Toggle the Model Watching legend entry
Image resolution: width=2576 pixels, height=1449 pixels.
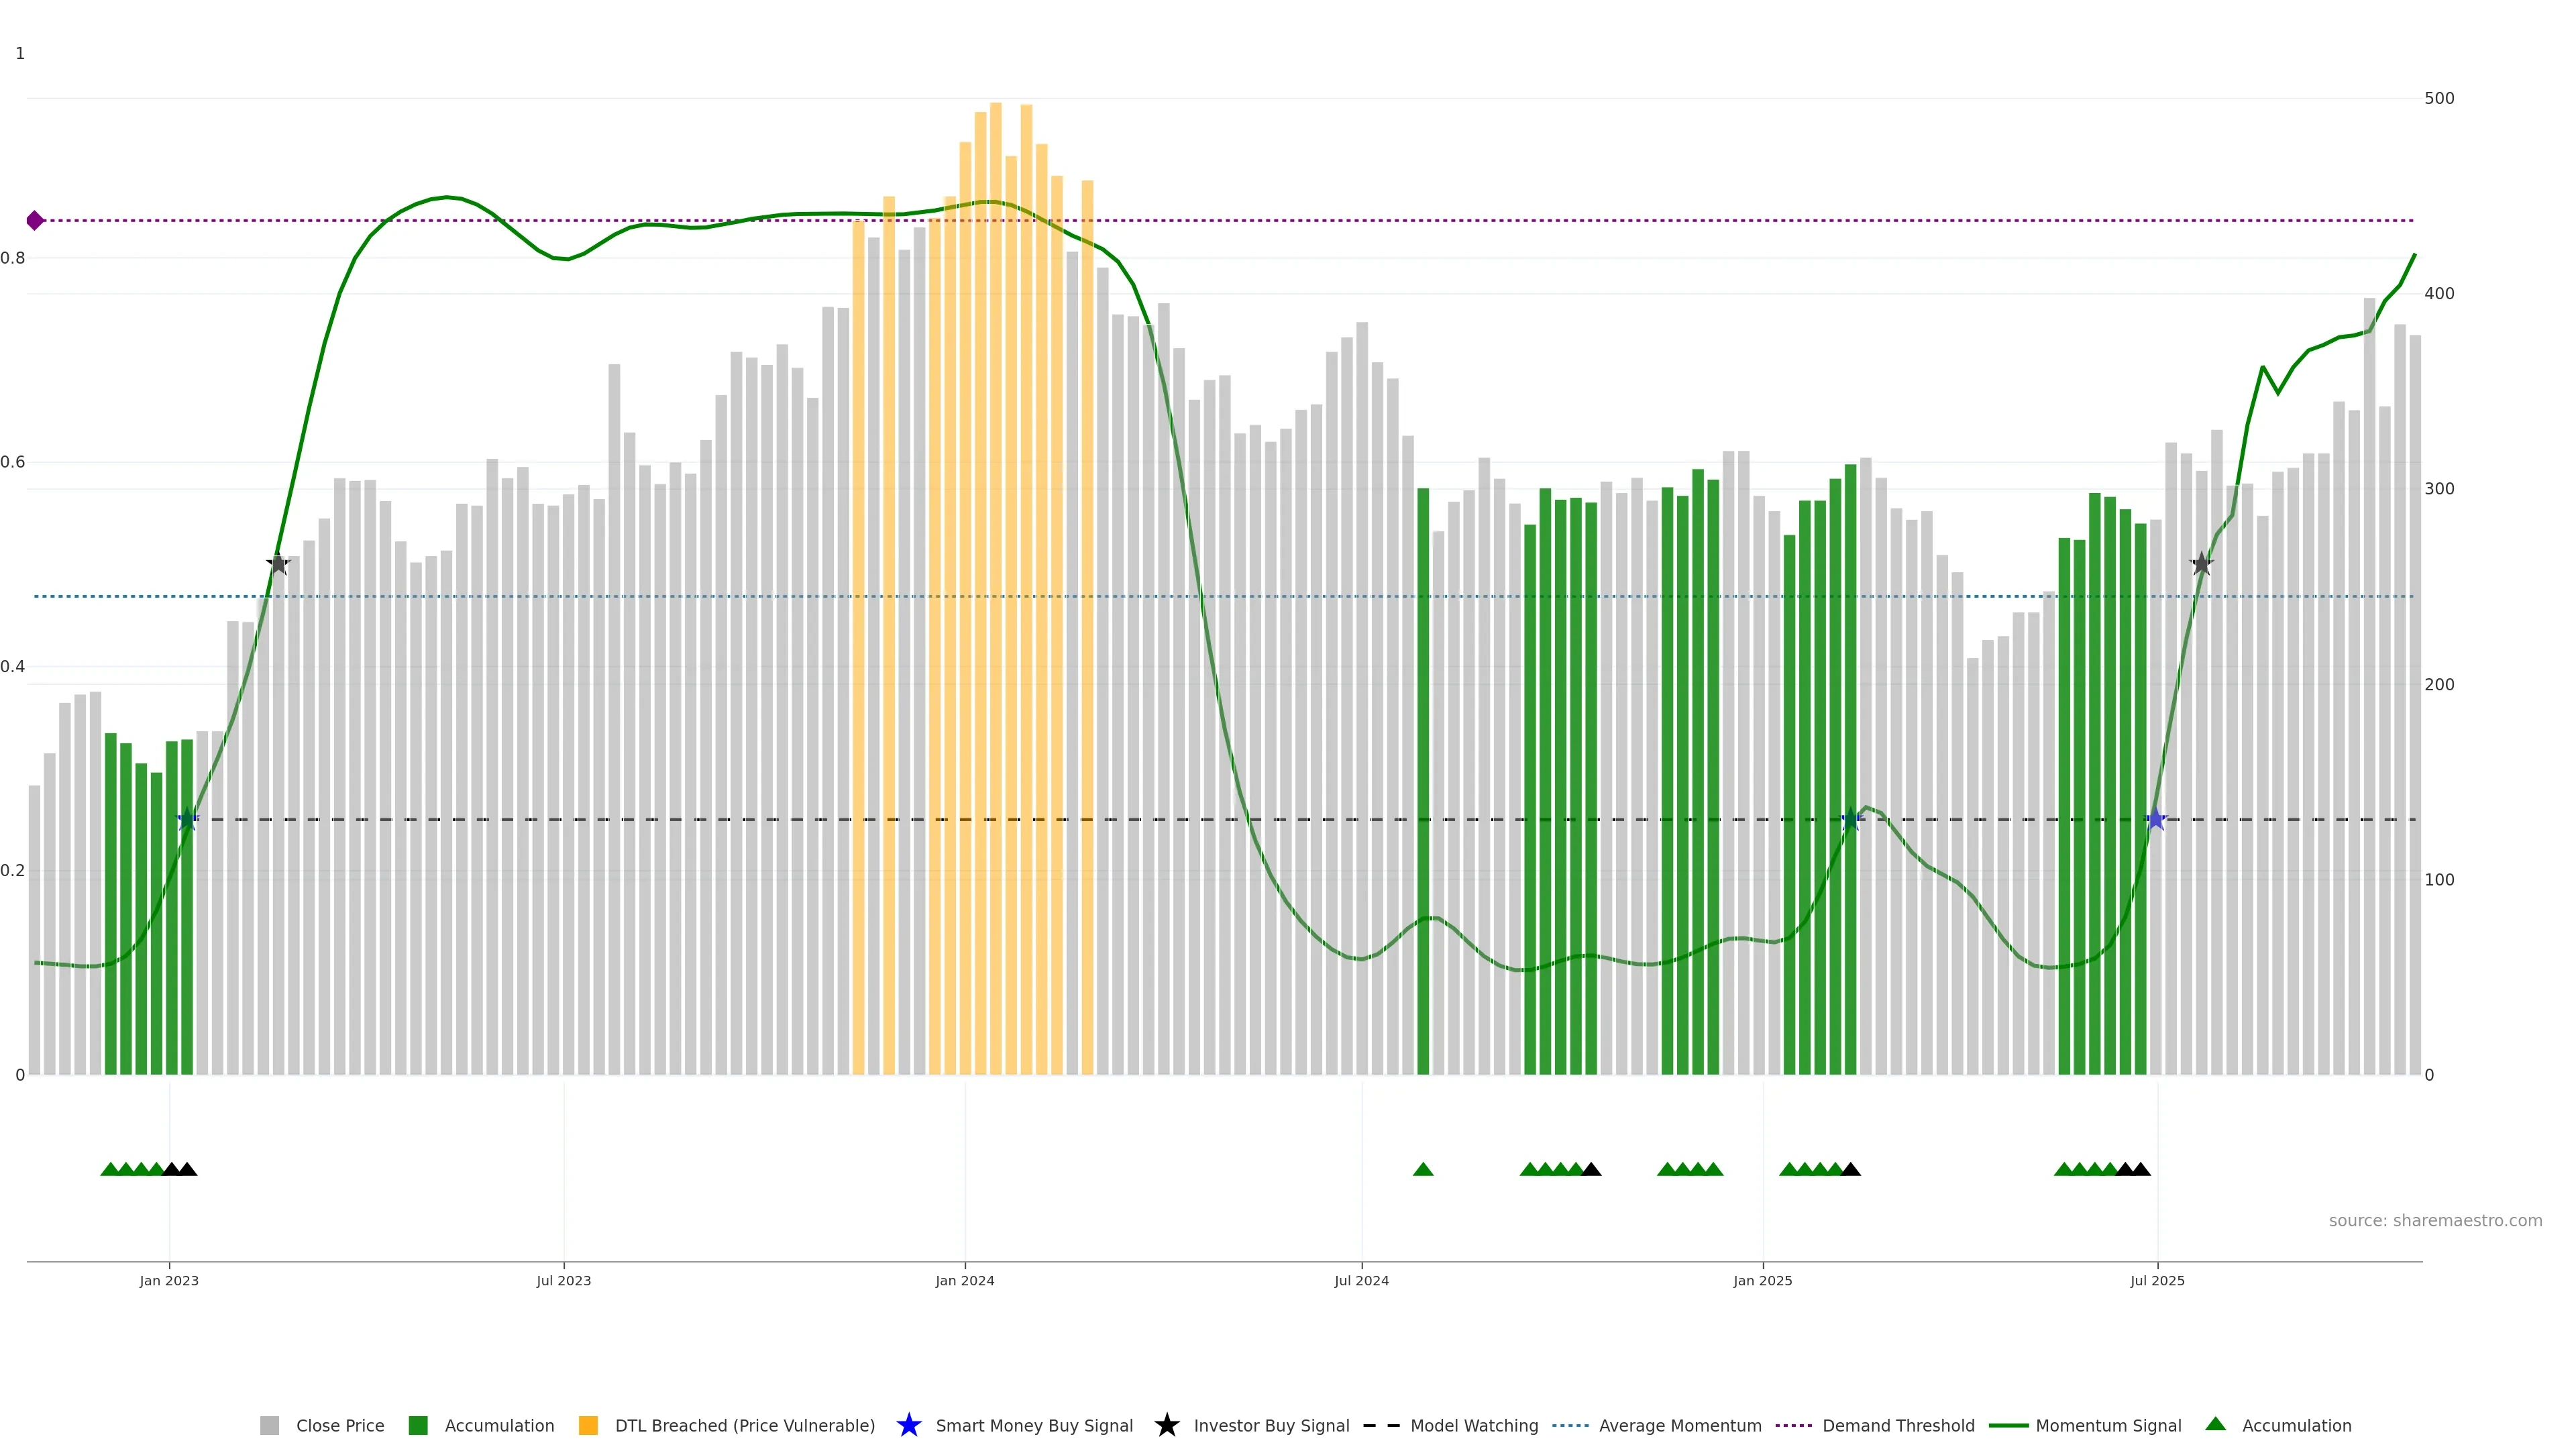point(1474,1425)
